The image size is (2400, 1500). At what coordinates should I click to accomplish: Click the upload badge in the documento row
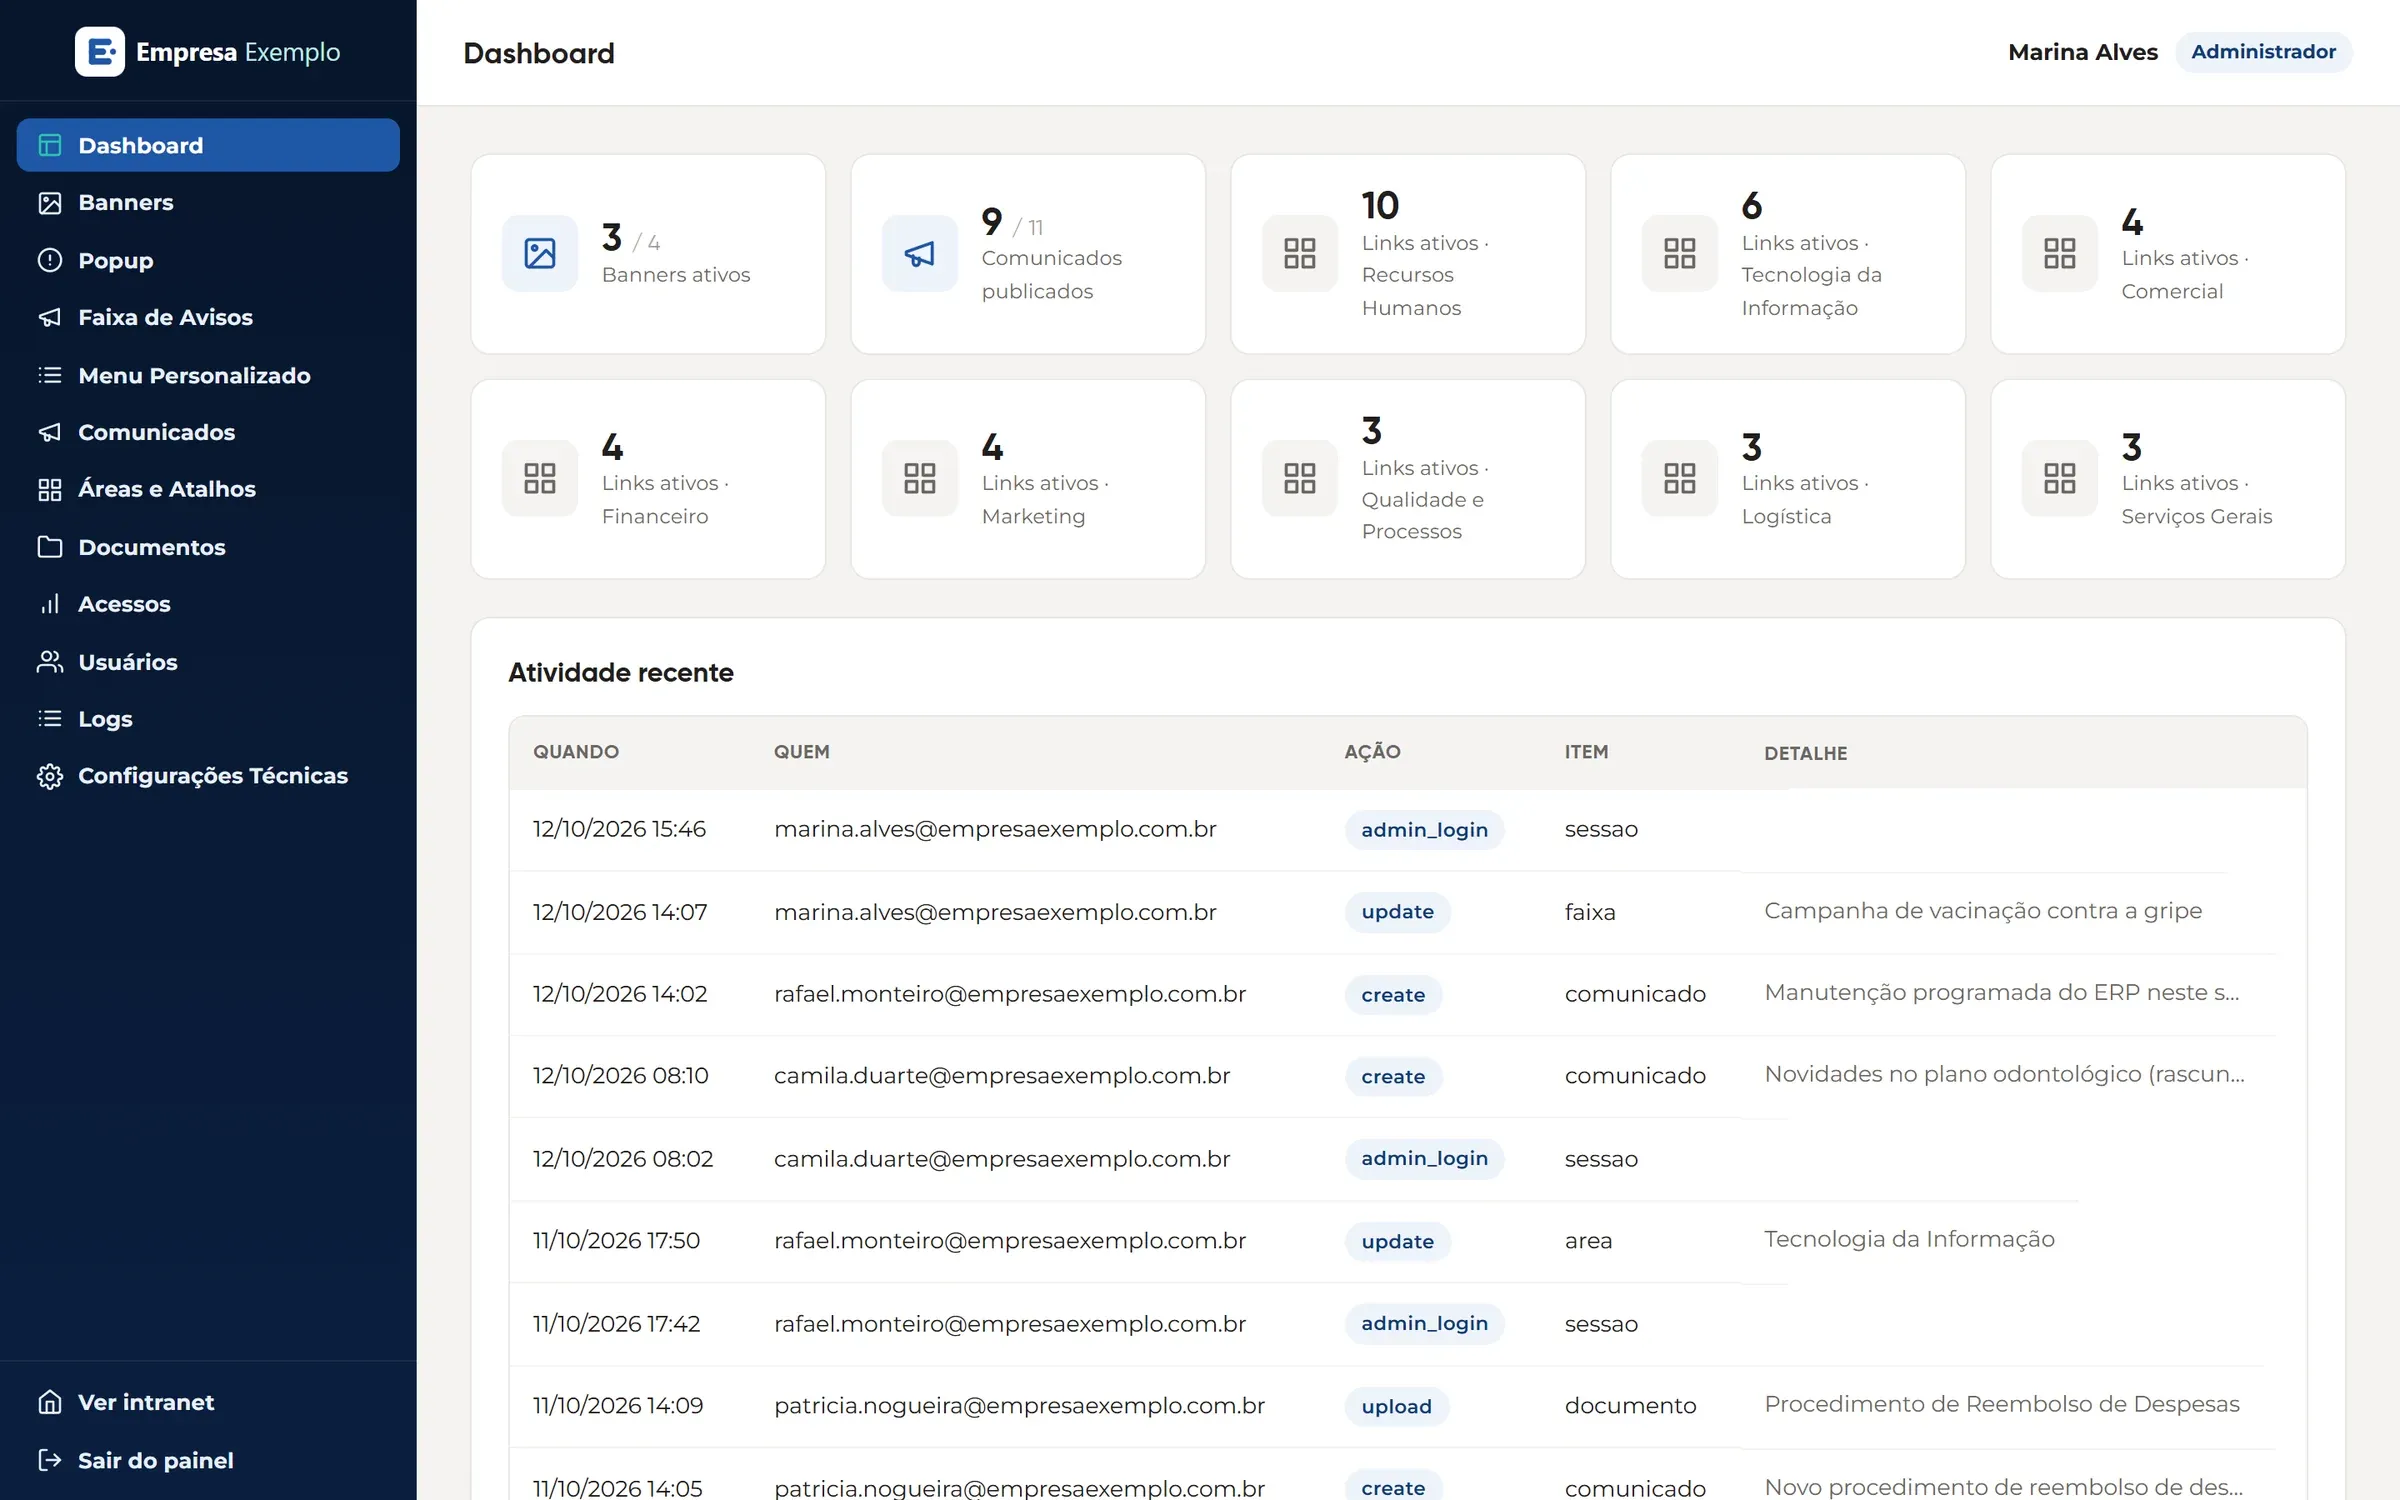click(1397, 1406)
